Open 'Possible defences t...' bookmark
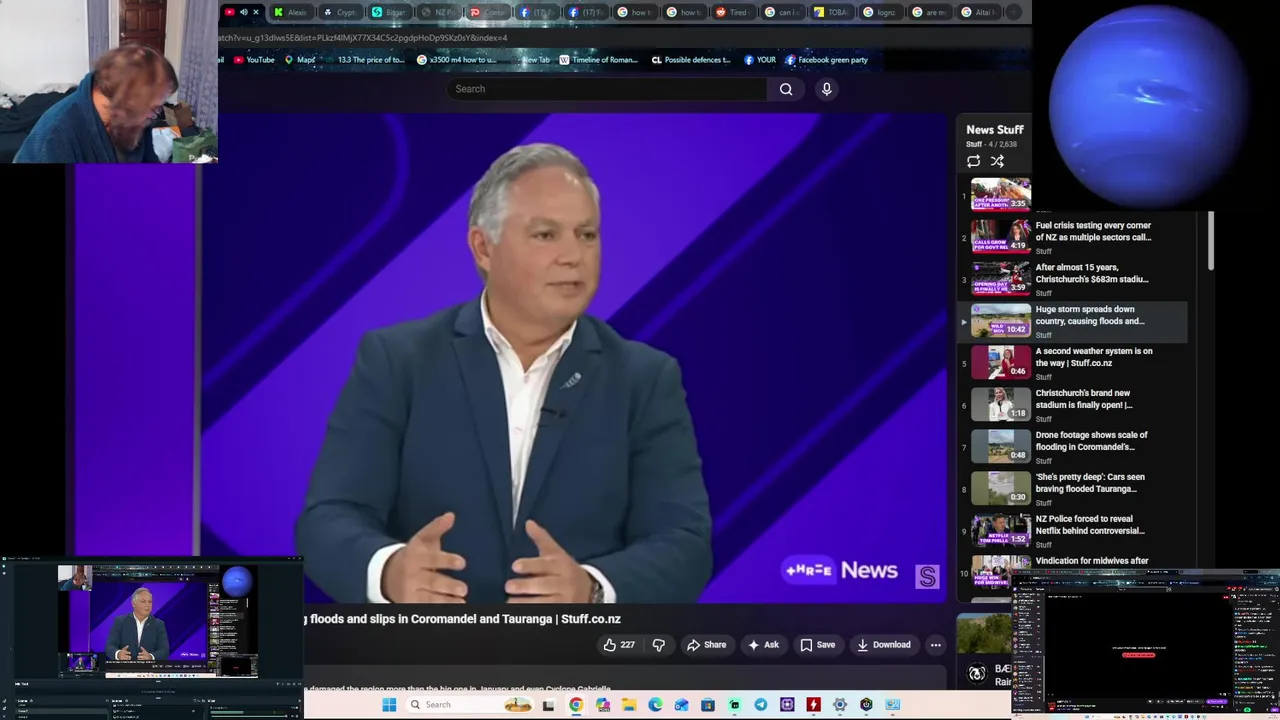 click(691, 60)
